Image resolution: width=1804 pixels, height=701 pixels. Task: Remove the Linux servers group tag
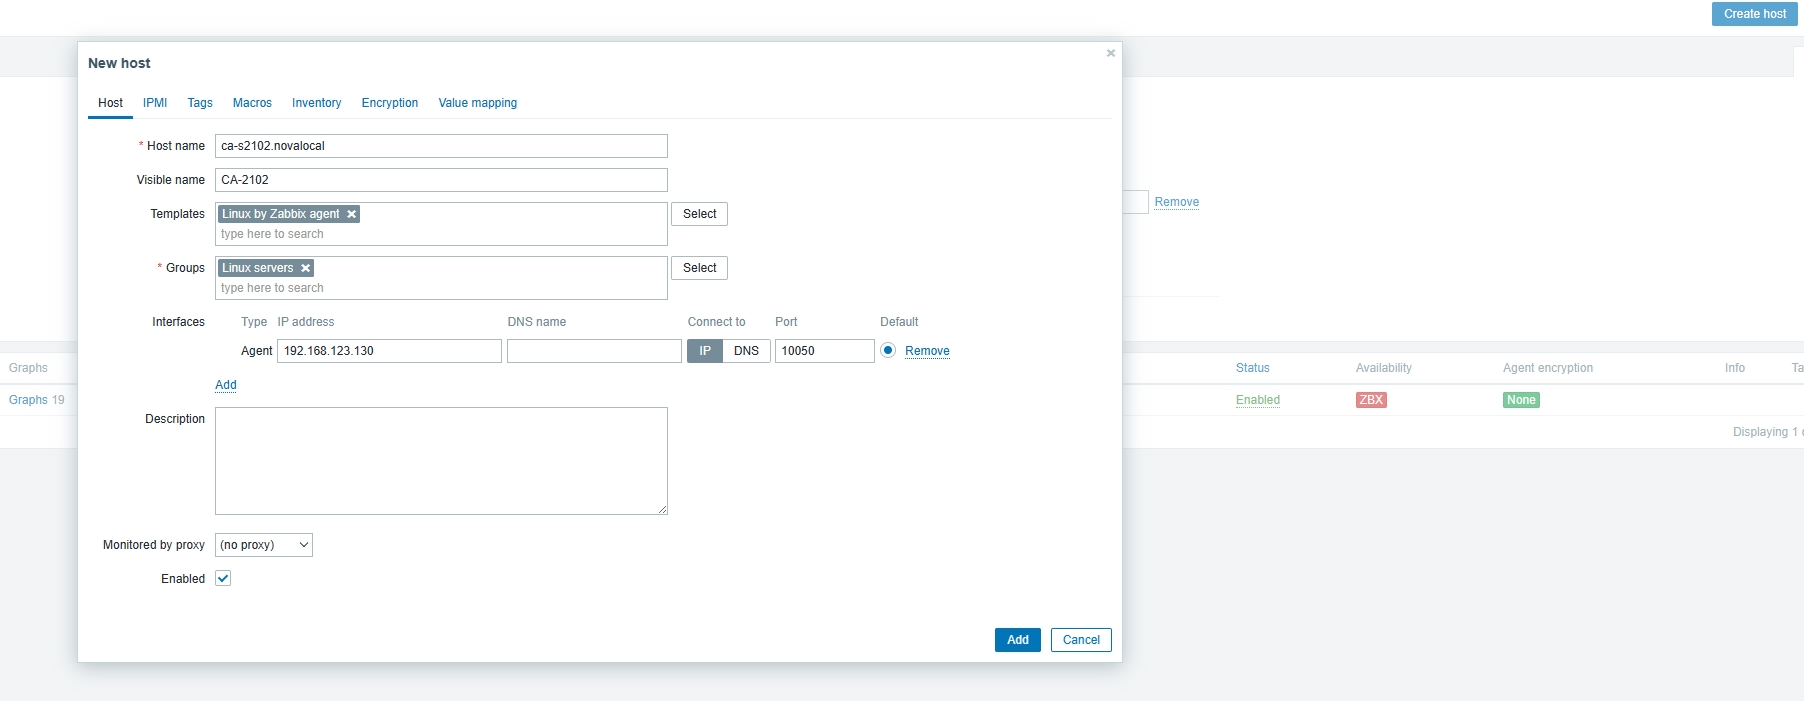(x=305, y=268)
